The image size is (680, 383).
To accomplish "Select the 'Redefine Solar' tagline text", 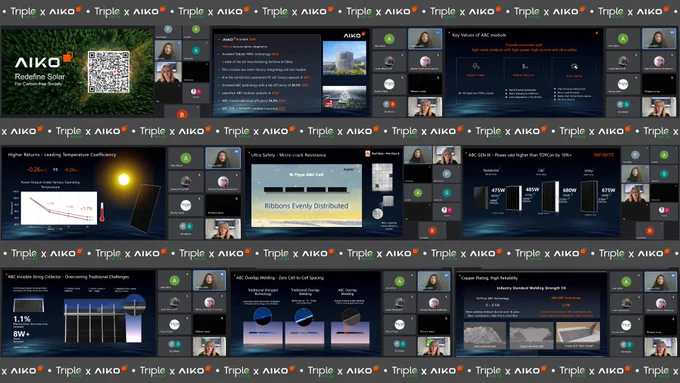I will coord(40,77).
